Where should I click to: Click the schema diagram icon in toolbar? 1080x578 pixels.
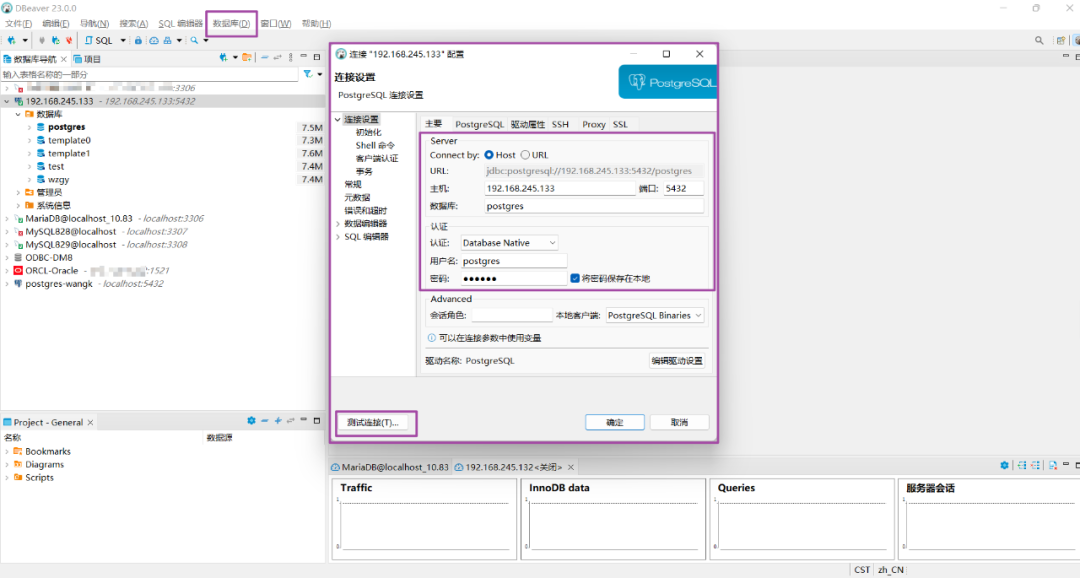point(167,41)
